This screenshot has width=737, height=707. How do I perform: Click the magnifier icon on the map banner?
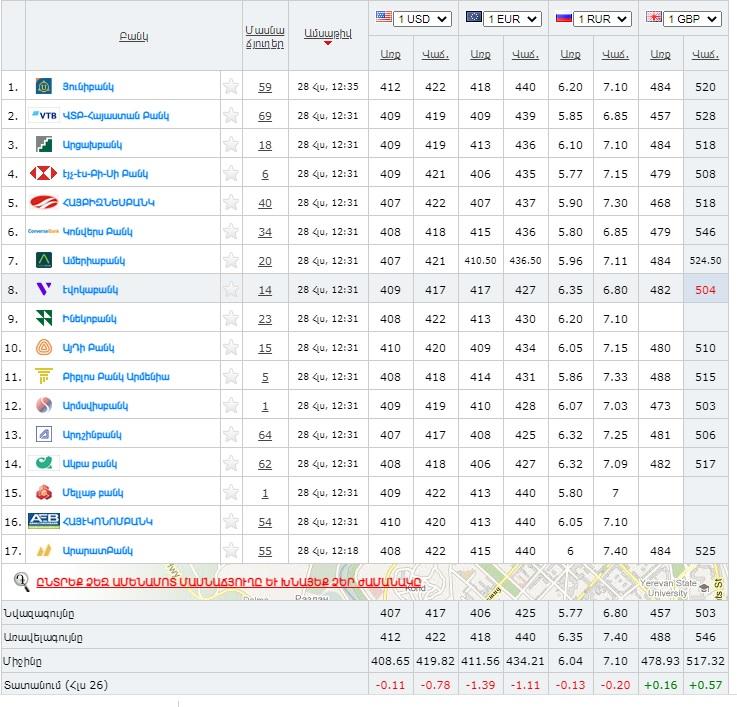pos(20,582)
